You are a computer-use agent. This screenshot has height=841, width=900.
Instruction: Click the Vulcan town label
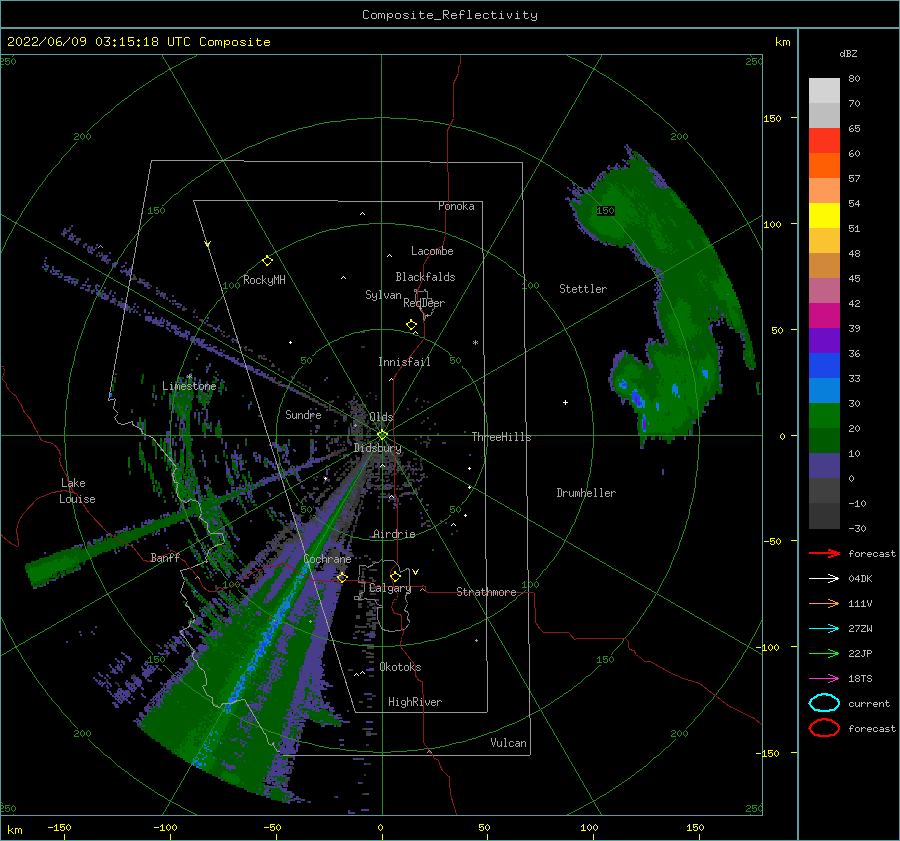pyautogui.click(x=508, y=742)
